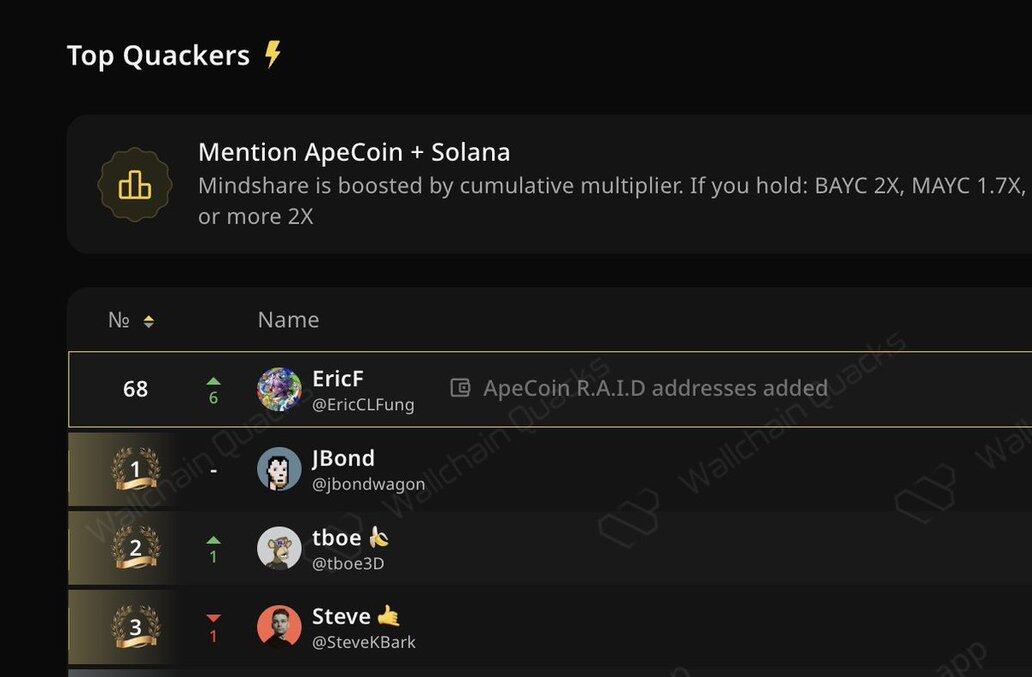Click the third place laurel badge
Viewport: 1032px width, 677px height.
(x=136, y=626)
